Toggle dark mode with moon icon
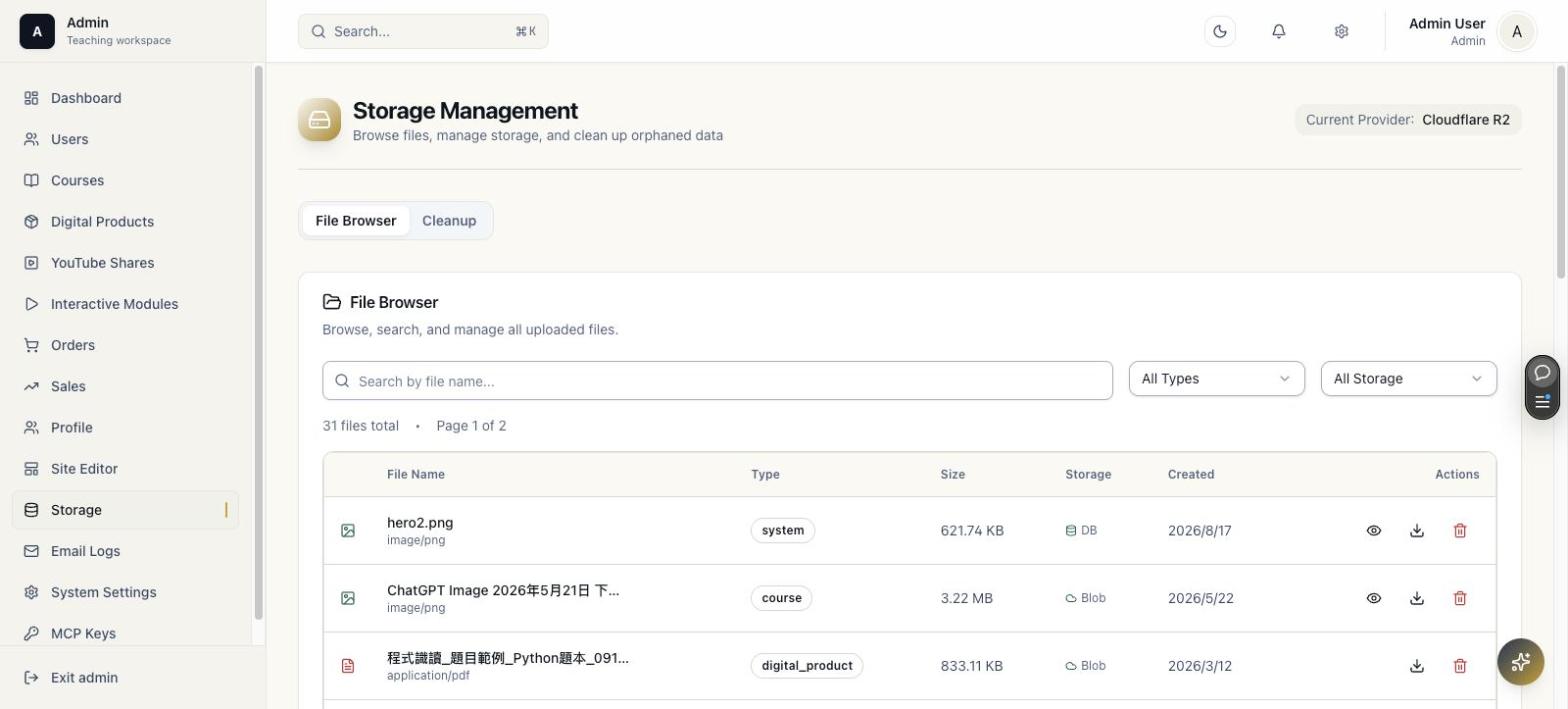1568x709 pixels. click(x=1220, y=31)
